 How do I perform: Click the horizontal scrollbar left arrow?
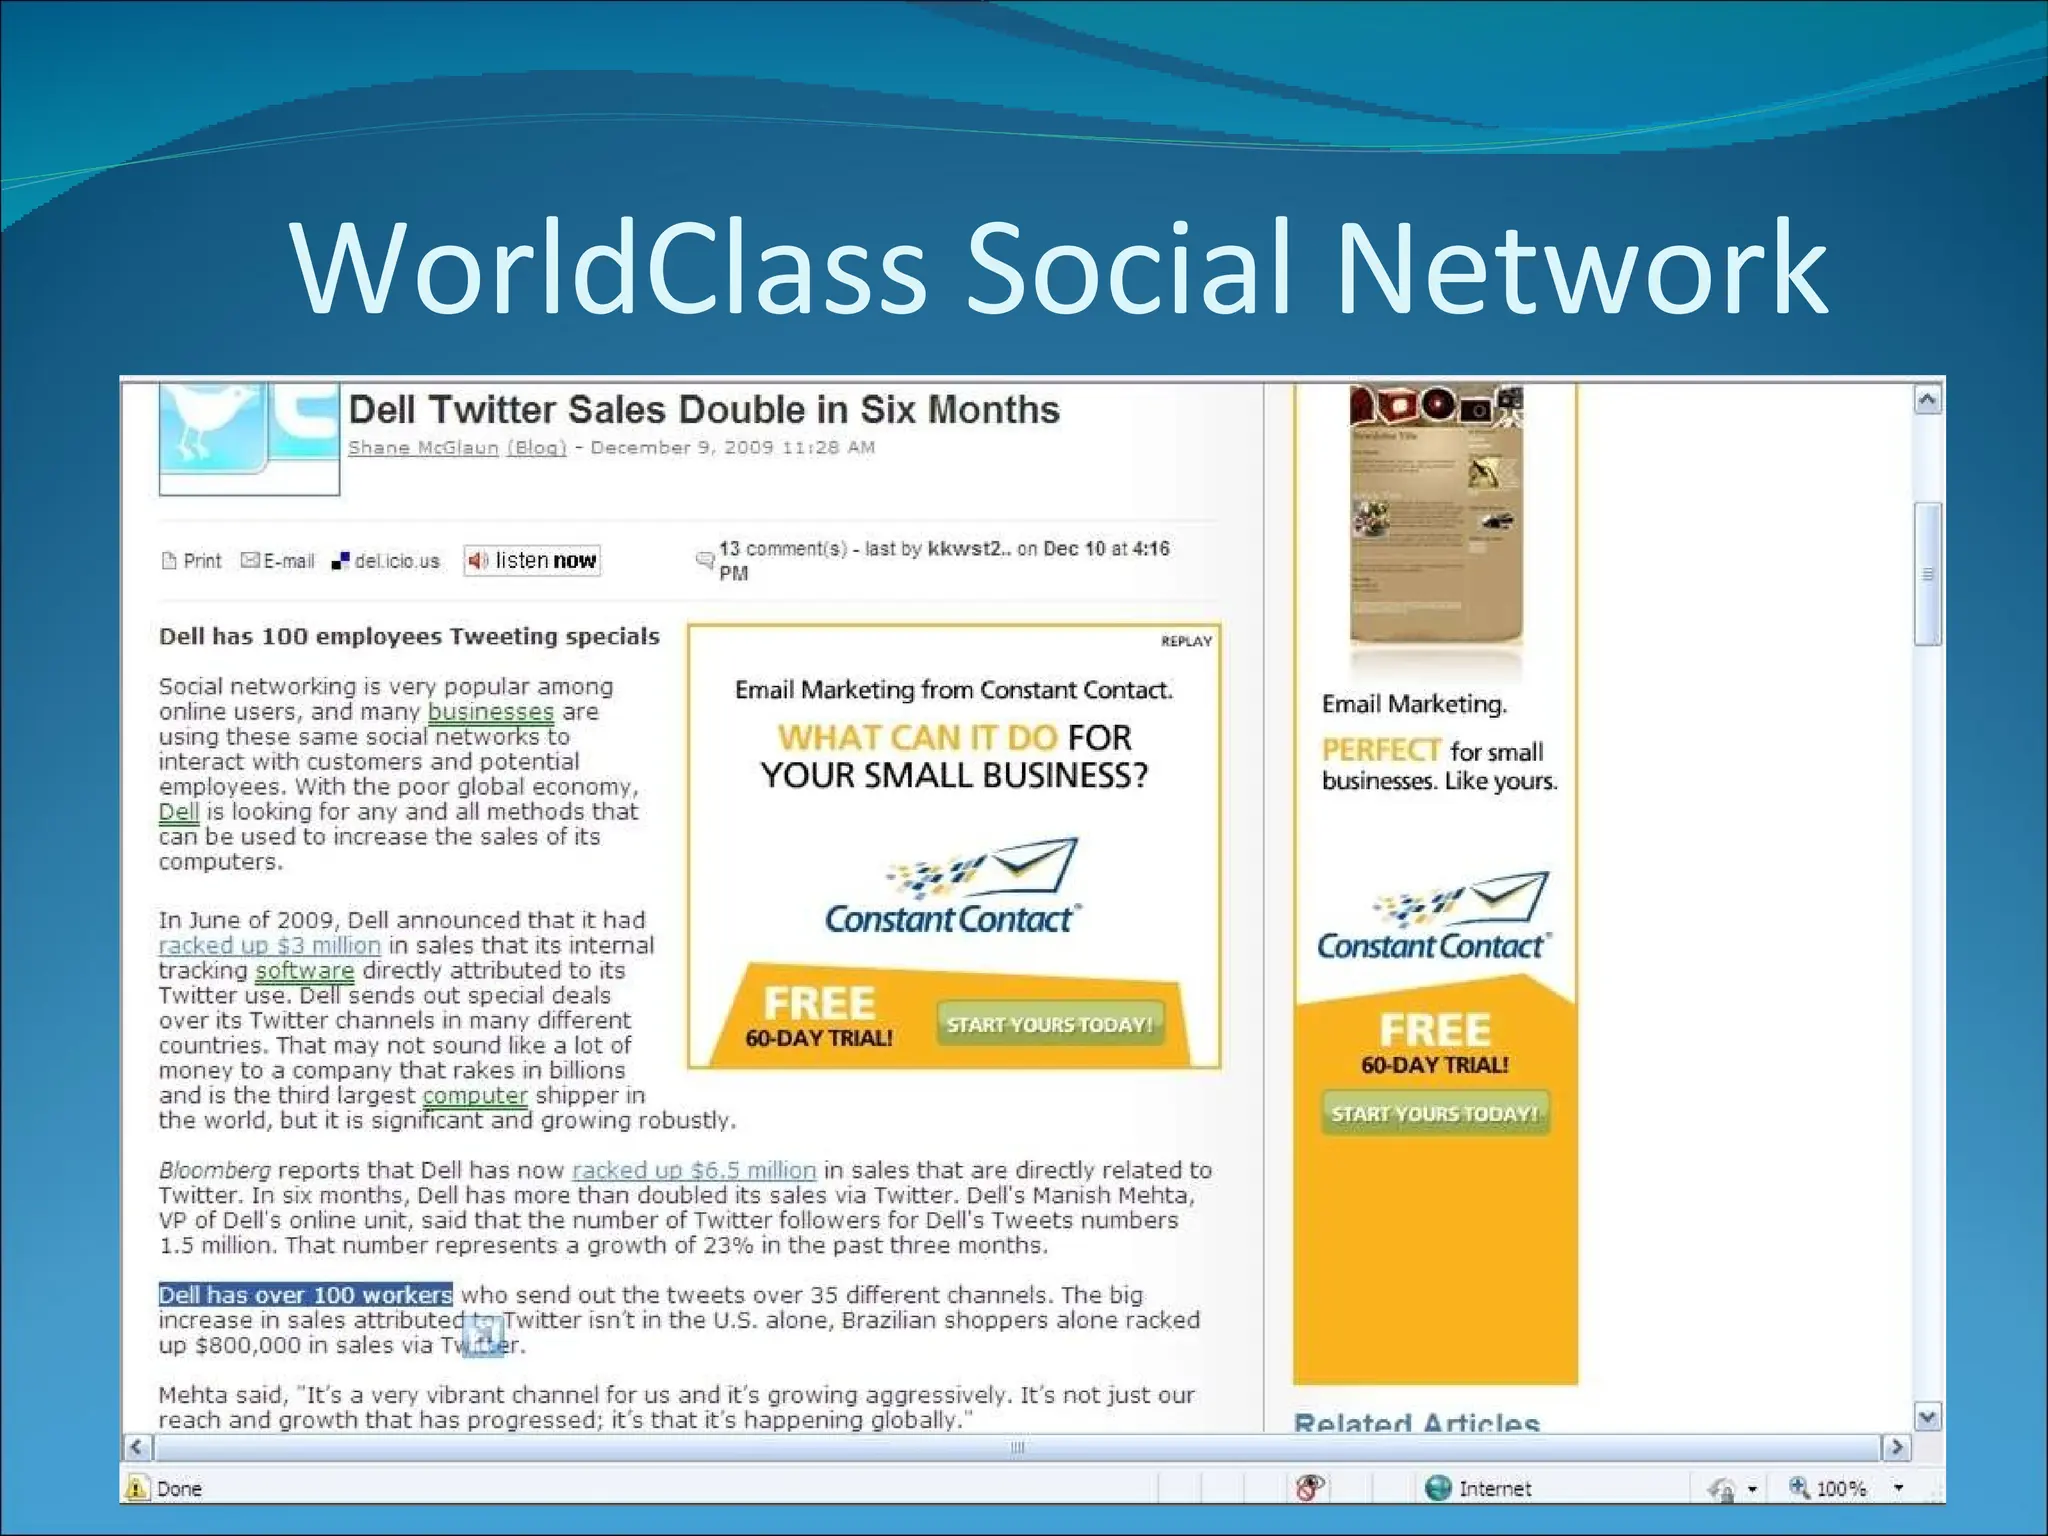point(137,1447)
